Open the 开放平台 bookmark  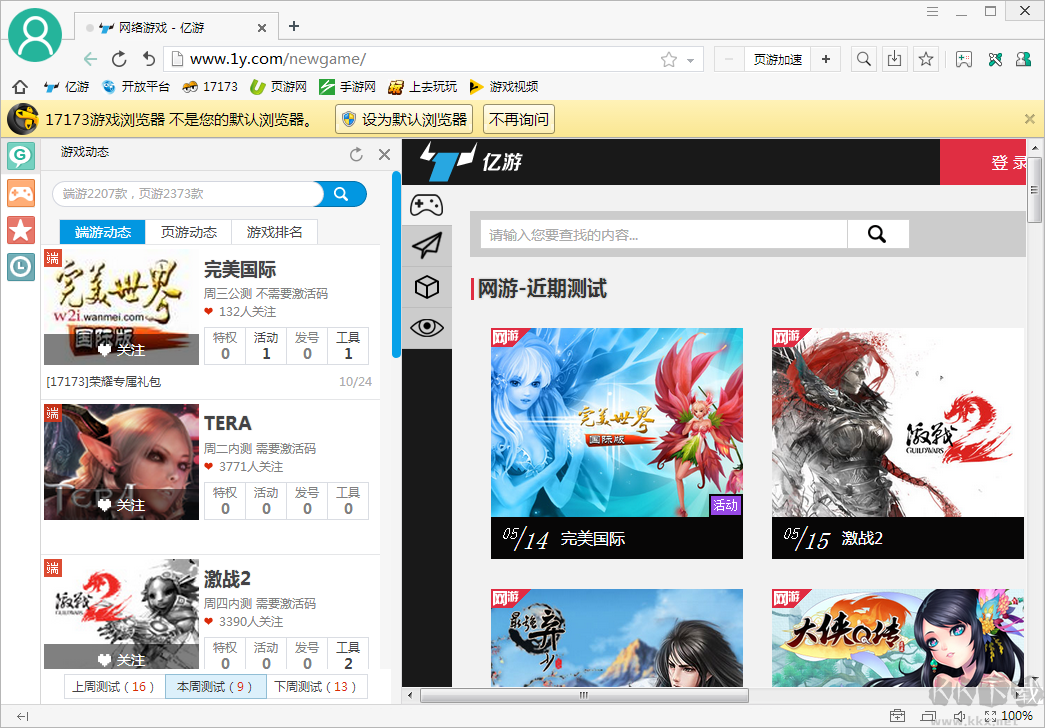pos(135,87)
